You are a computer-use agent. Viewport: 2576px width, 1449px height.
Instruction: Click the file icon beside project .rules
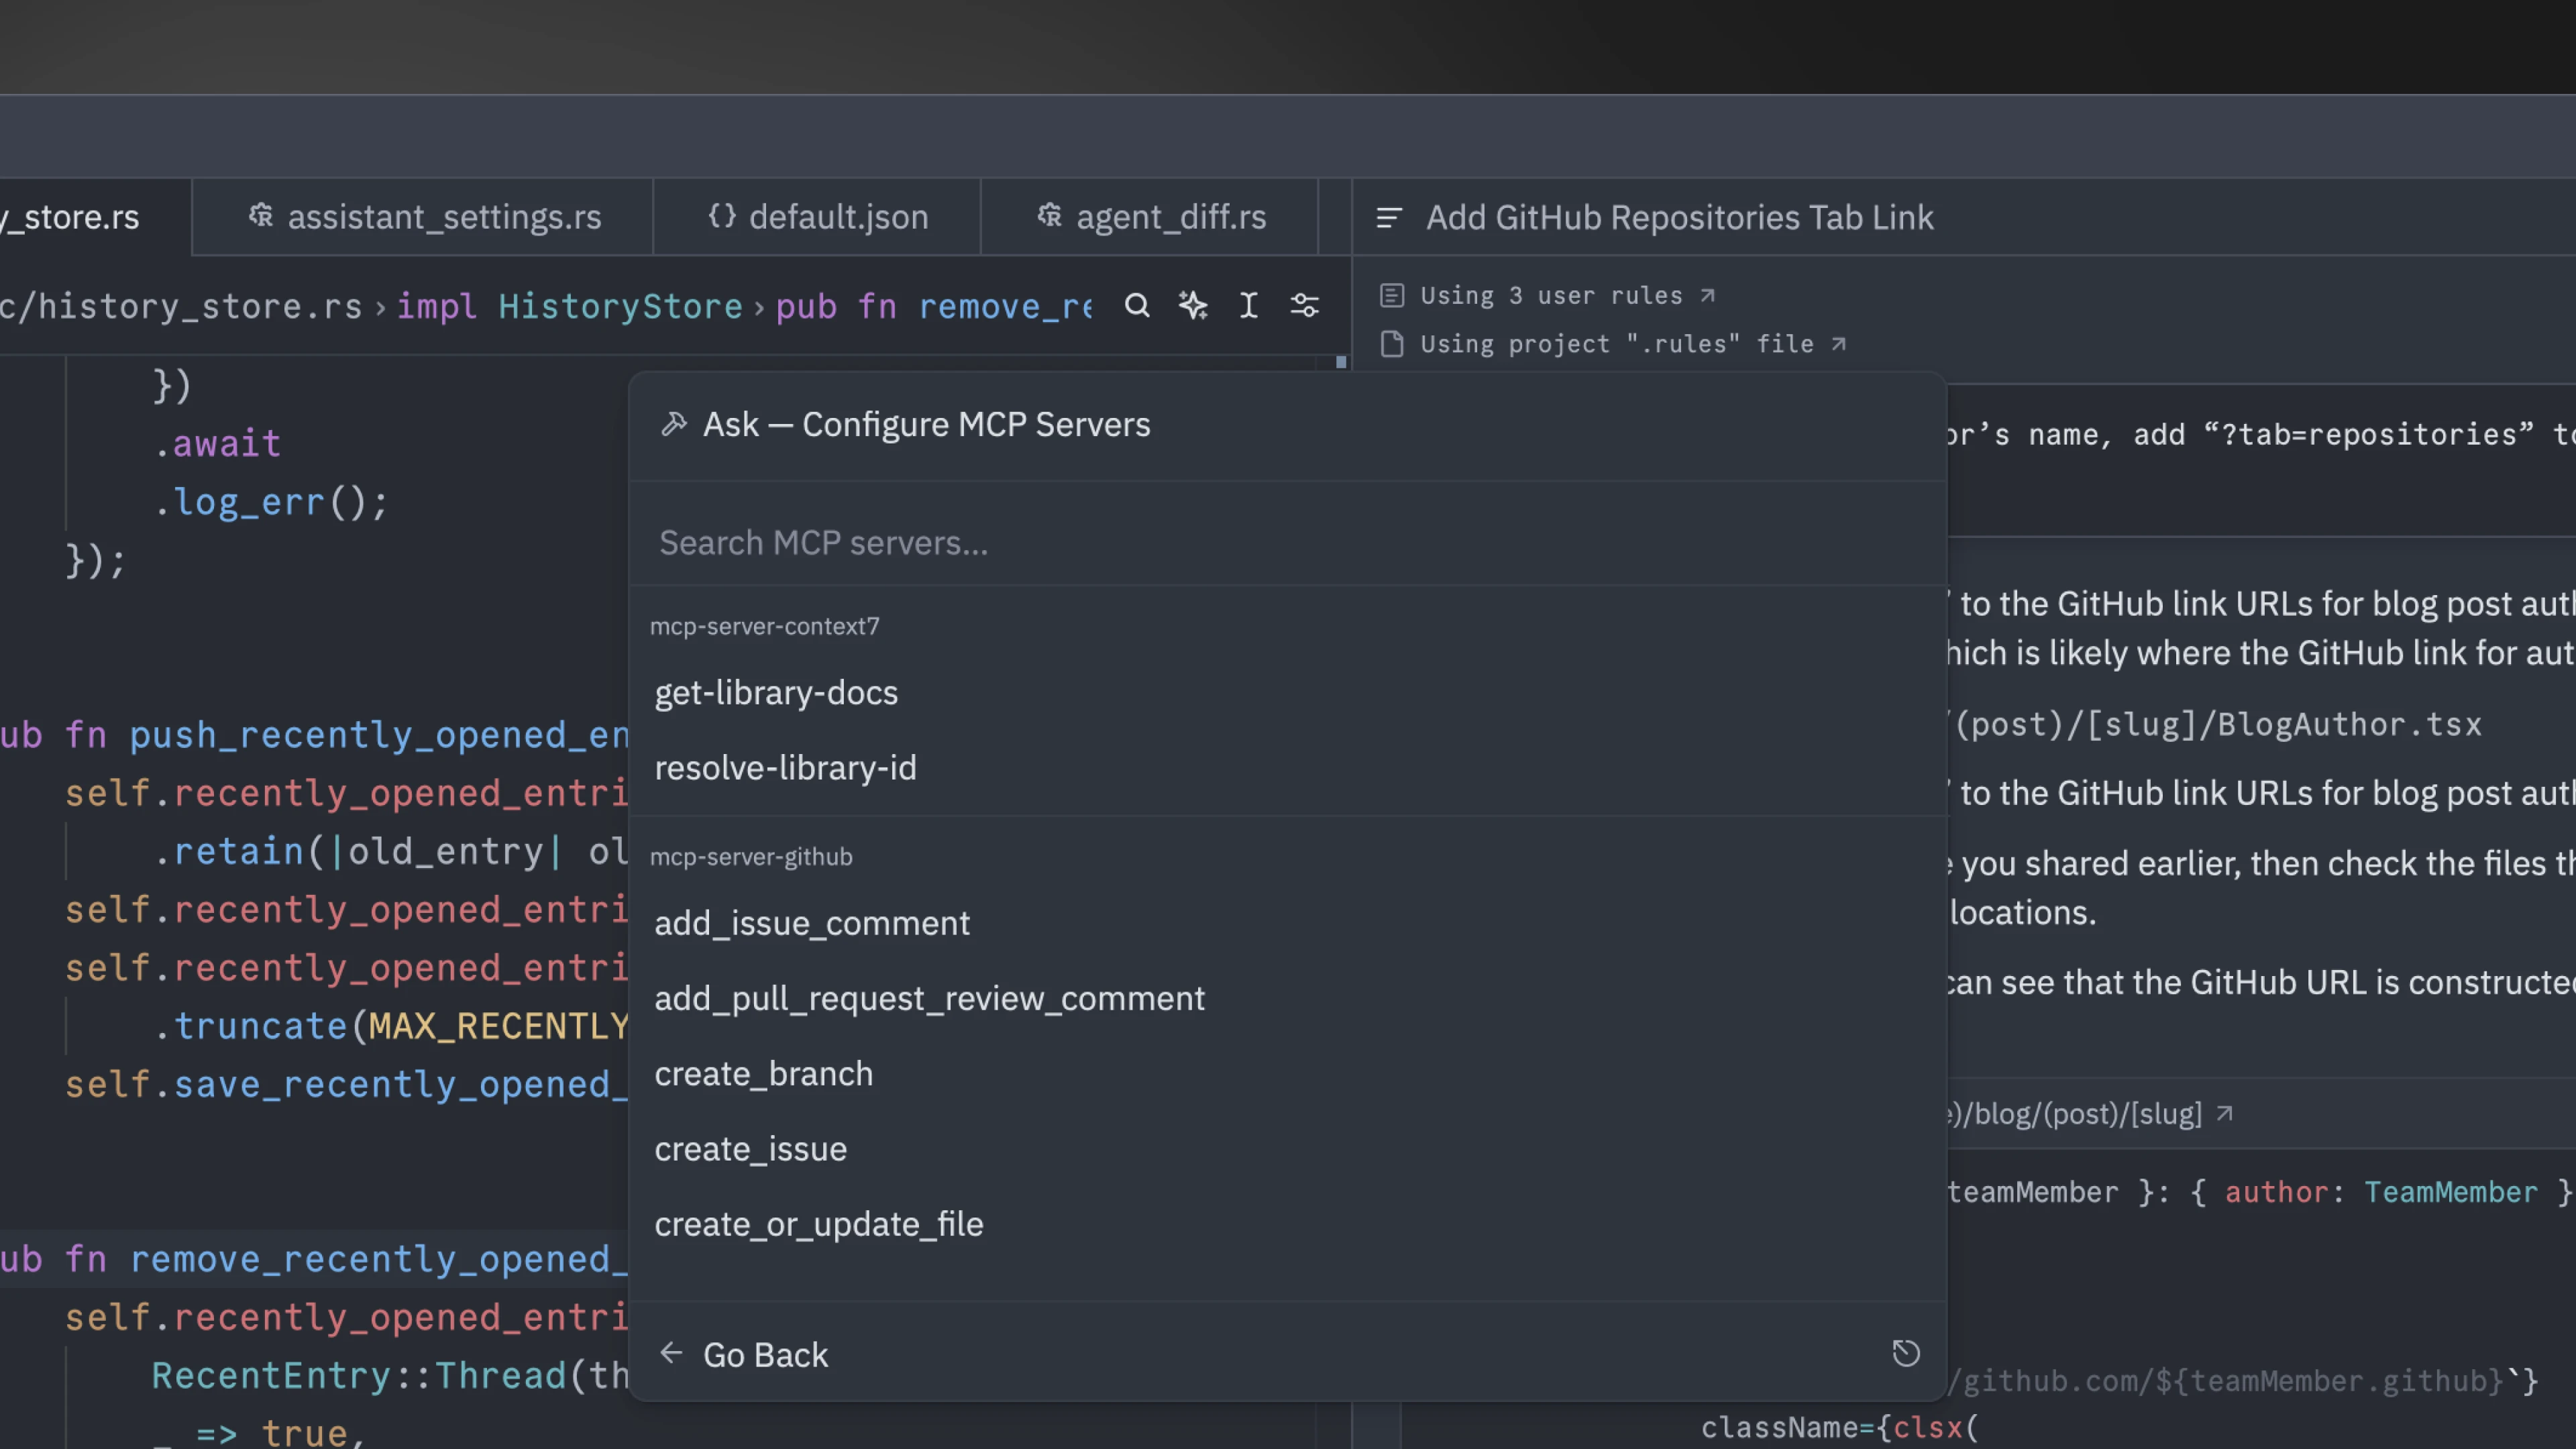tap(1391, 343)
